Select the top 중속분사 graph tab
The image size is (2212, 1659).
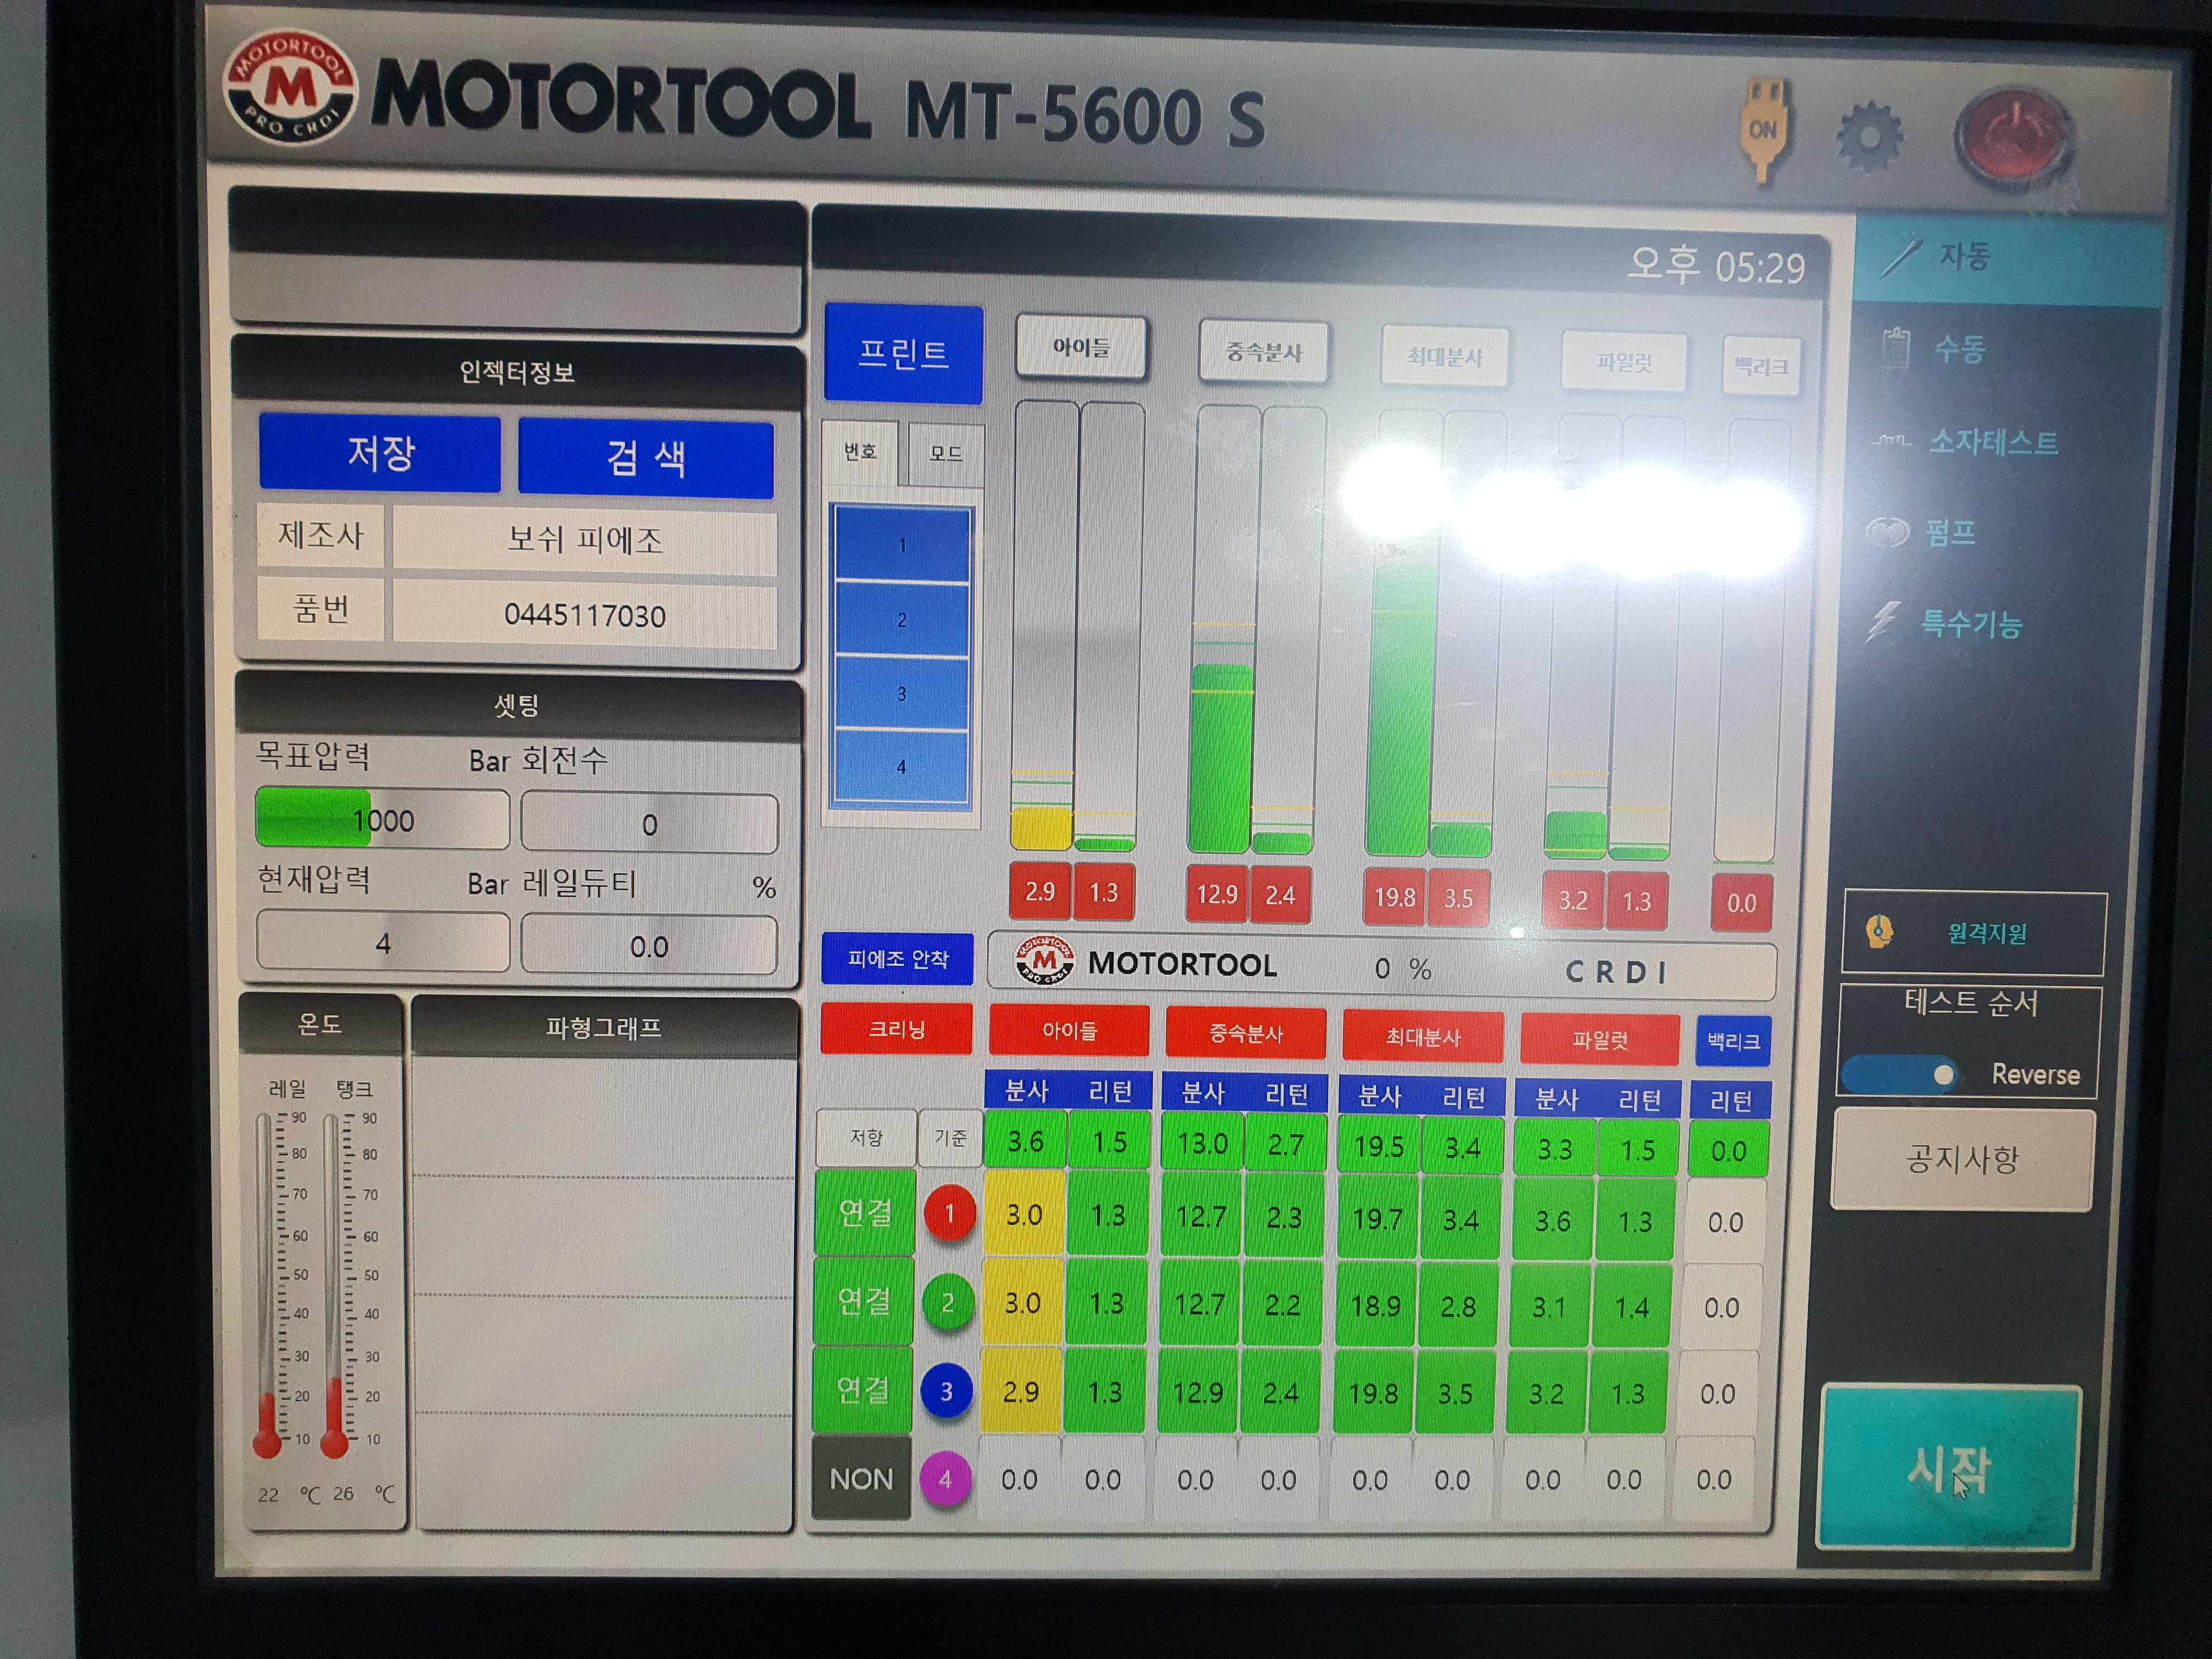(1263, 352)
